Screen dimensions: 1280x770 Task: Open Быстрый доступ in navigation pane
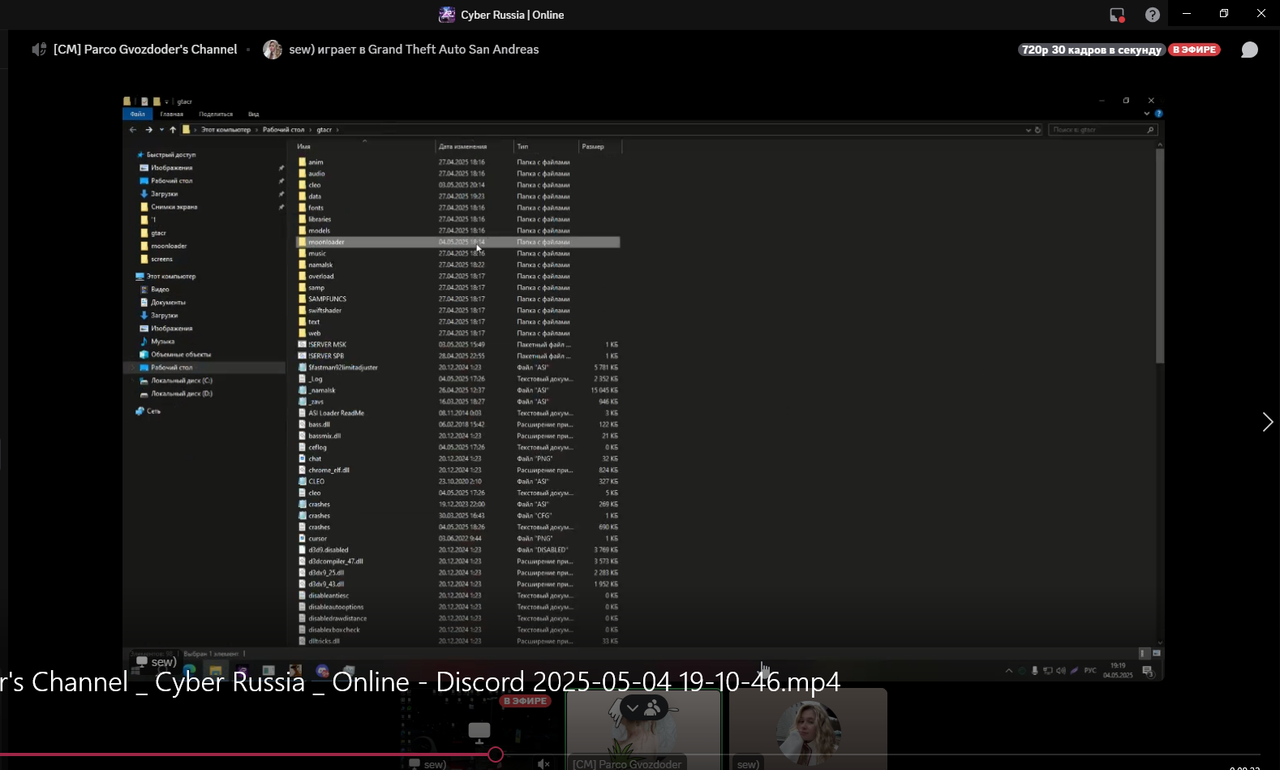171,155
